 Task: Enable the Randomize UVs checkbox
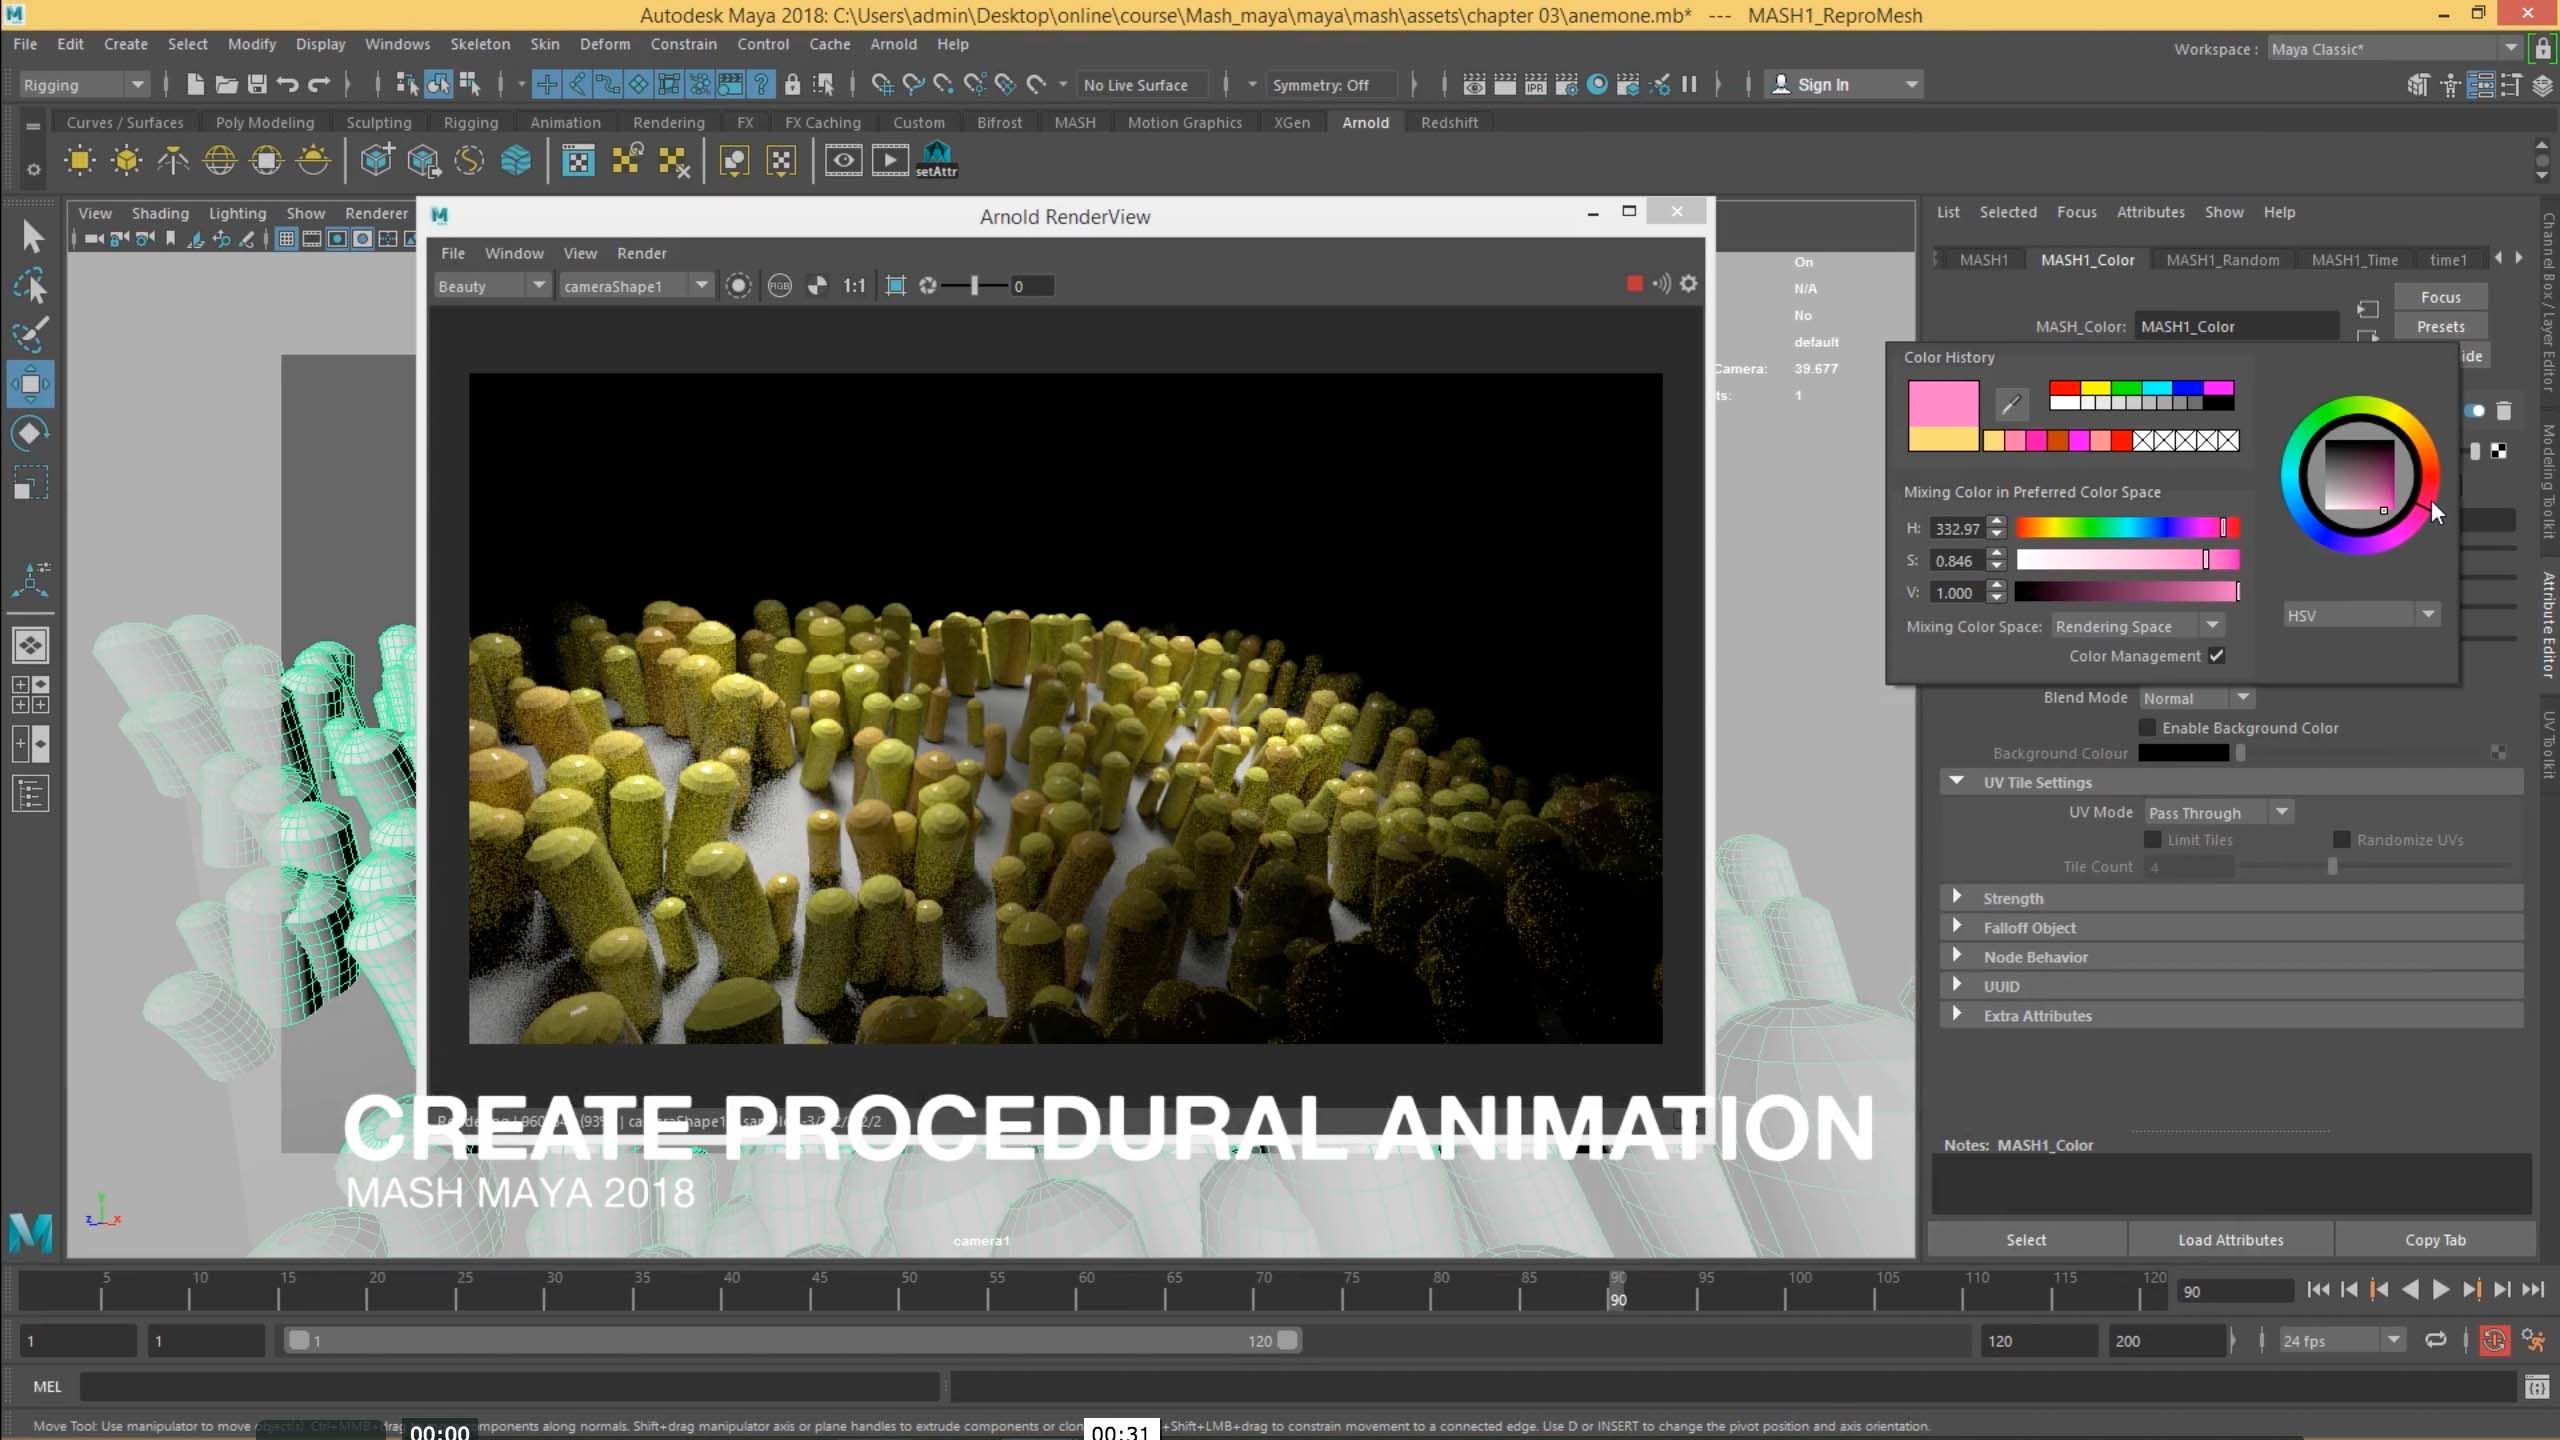(x=2341, y=840)
